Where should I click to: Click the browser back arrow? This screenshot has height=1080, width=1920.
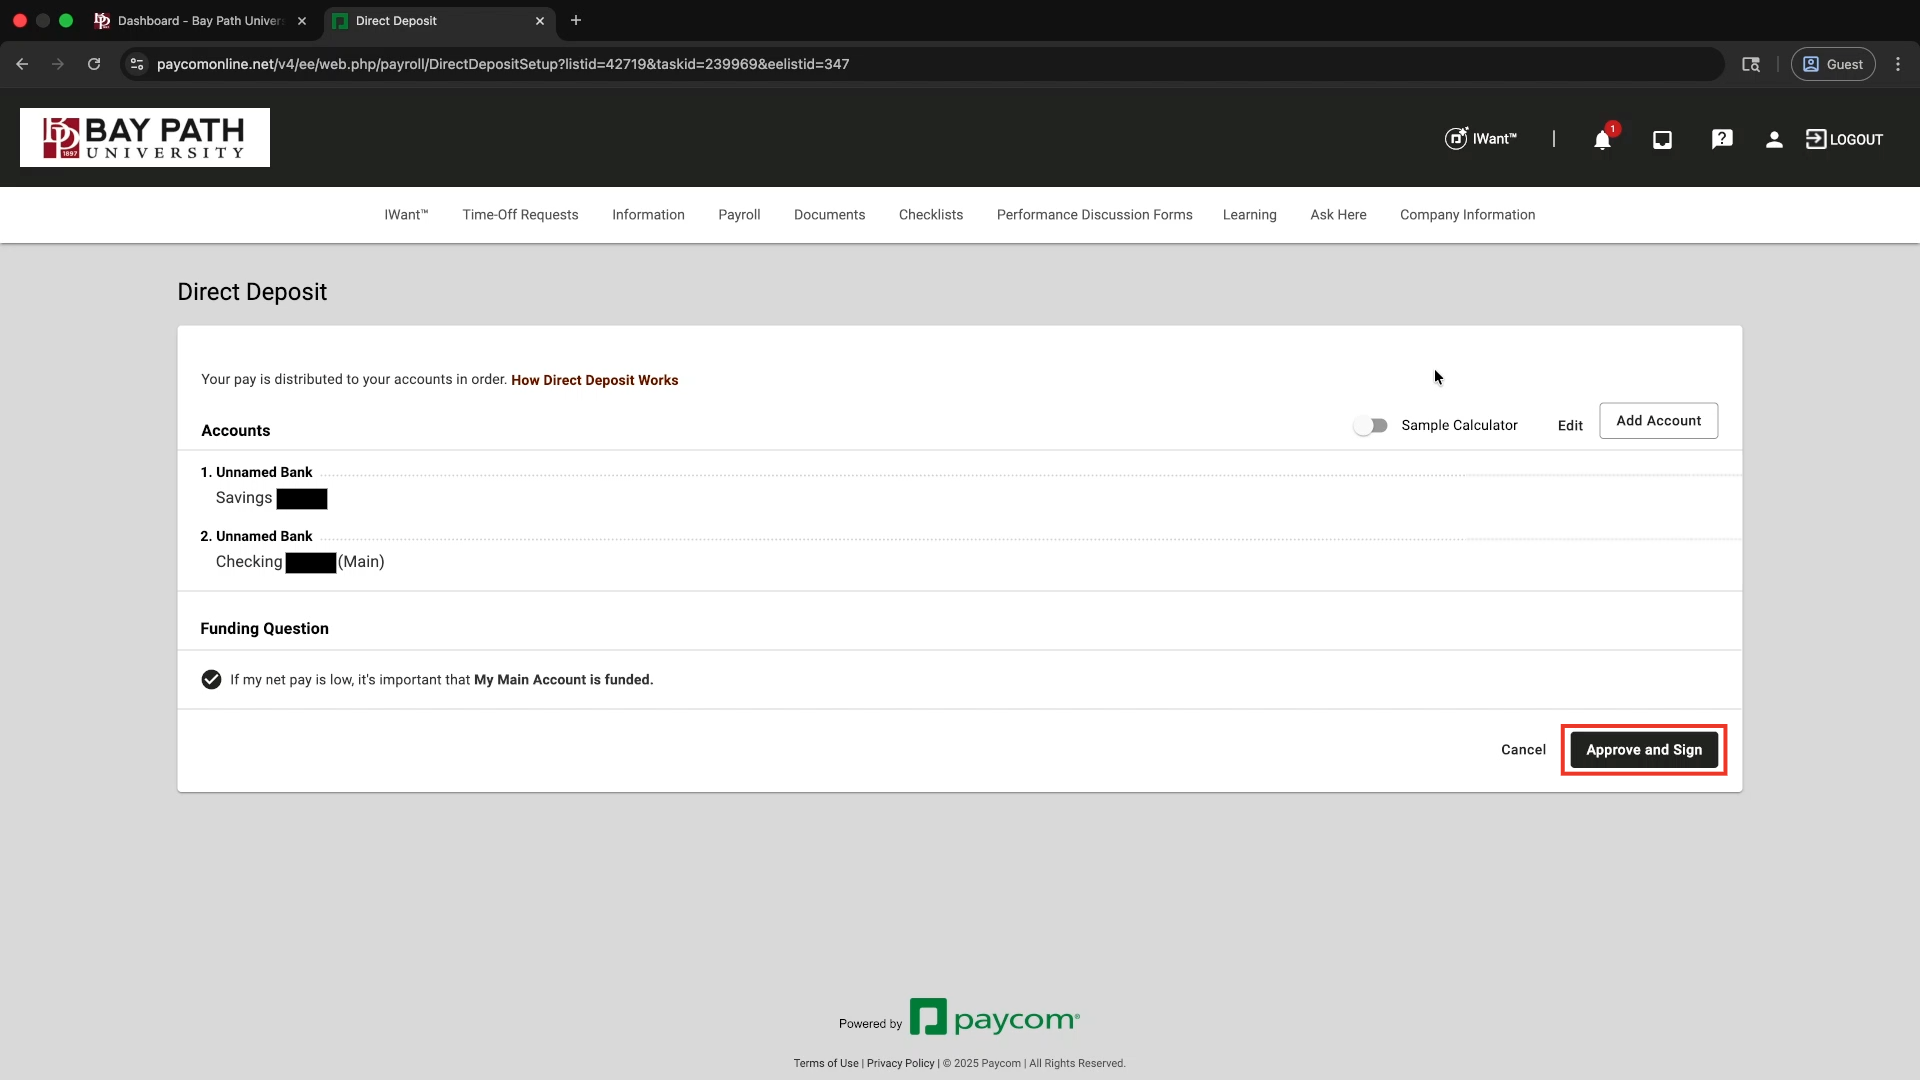tap(22, 64)
